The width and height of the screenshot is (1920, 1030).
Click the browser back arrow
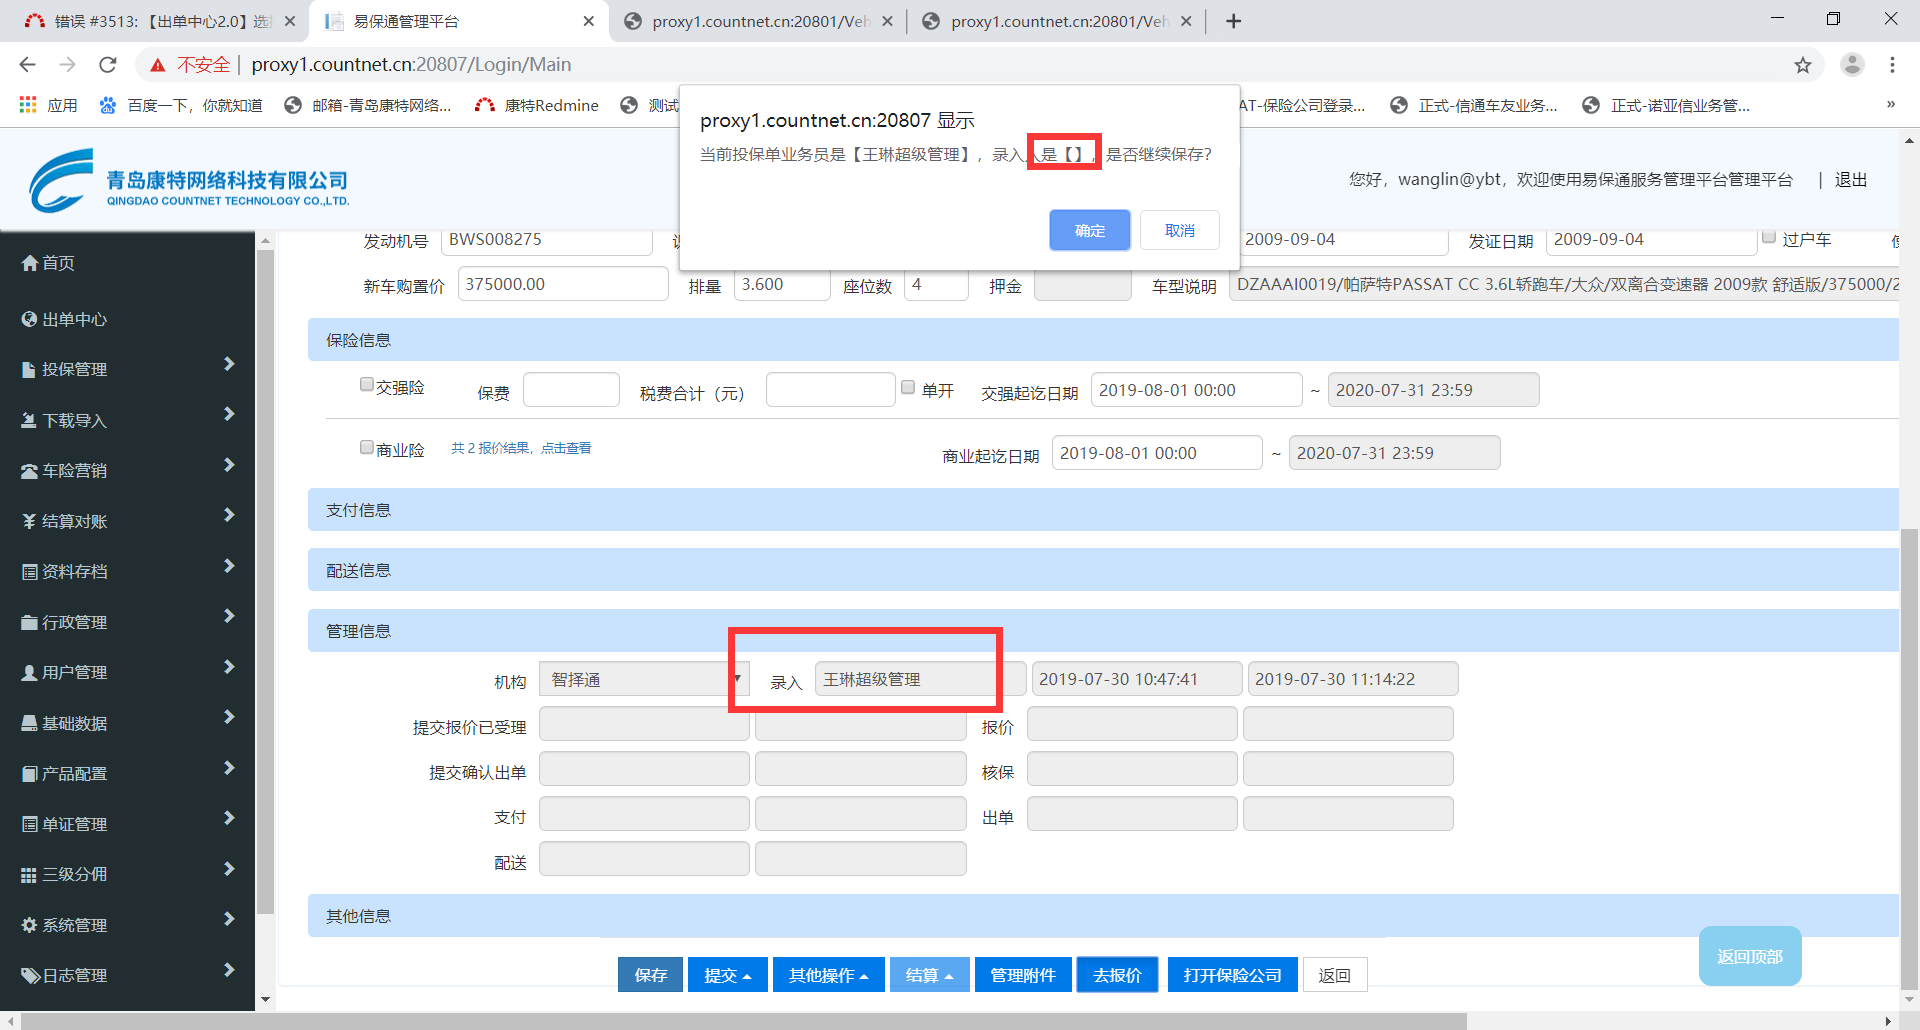click(x=27, y=65)
